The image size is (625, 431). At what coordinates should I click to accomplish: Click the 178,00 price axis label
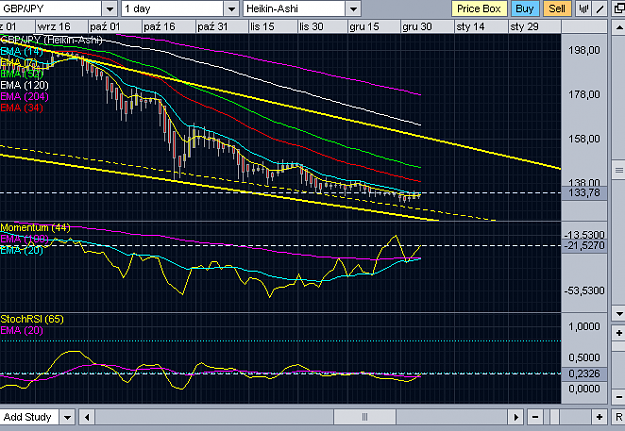[584, 94]
